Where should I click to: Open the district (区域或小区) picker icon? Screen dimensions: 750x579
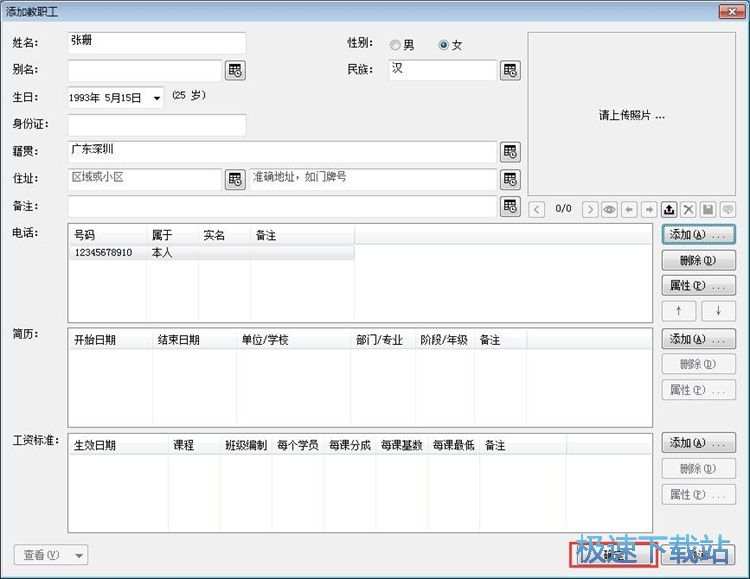coord(235,179)
